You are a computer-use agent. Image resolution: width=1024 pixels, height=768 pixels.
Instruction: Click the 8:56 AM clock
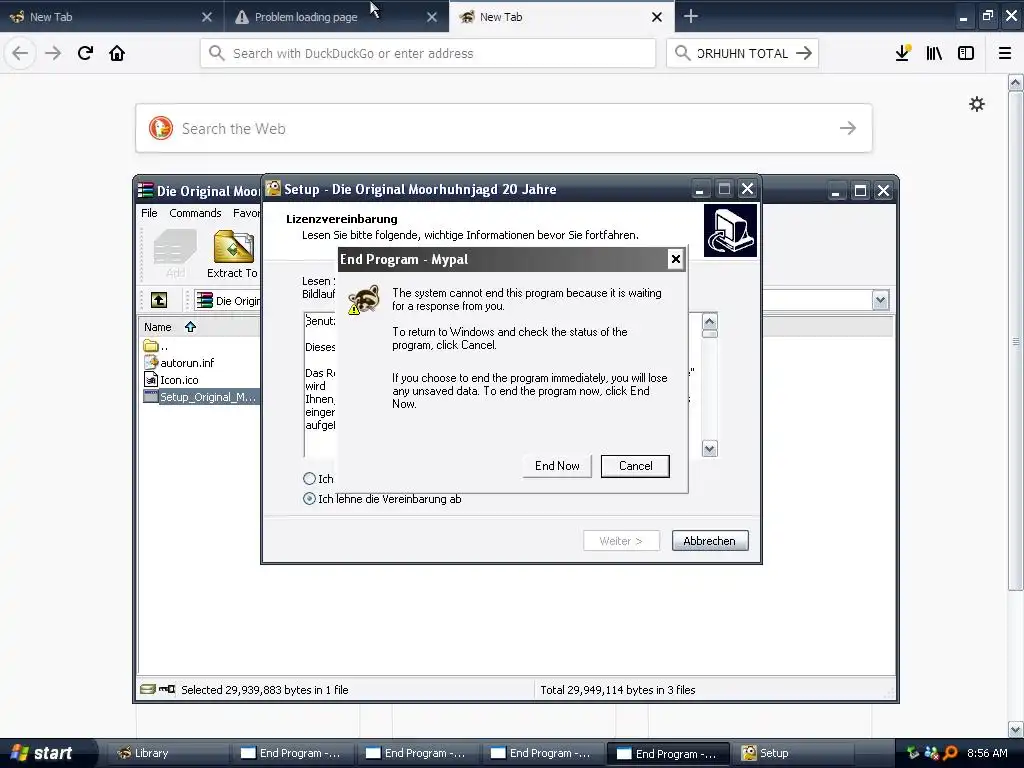[x=987, y=753]
